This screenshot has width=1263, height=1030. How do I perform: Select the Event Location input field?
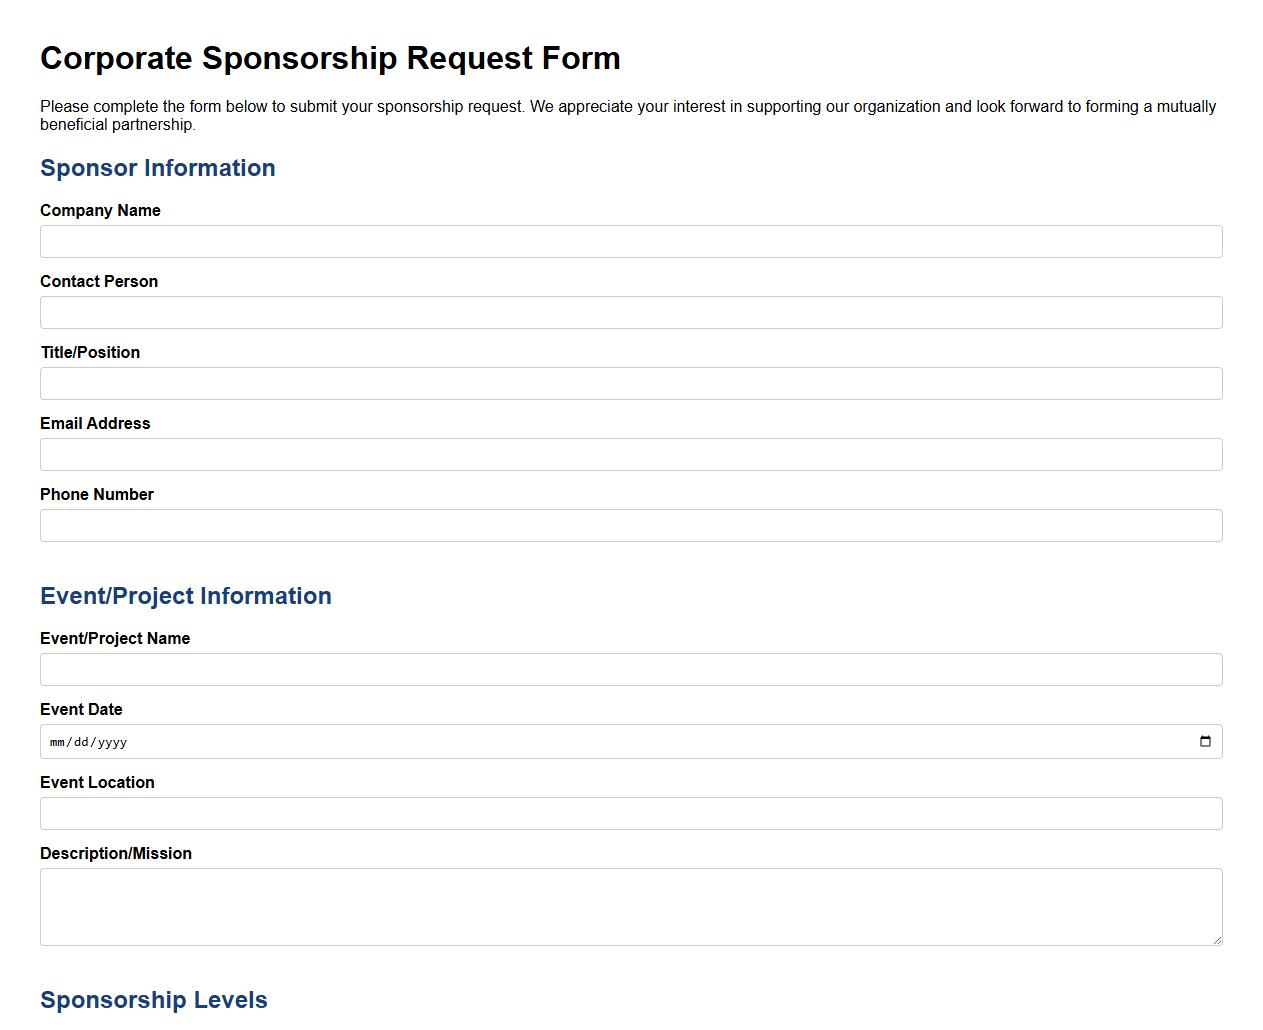click(630, 813)
